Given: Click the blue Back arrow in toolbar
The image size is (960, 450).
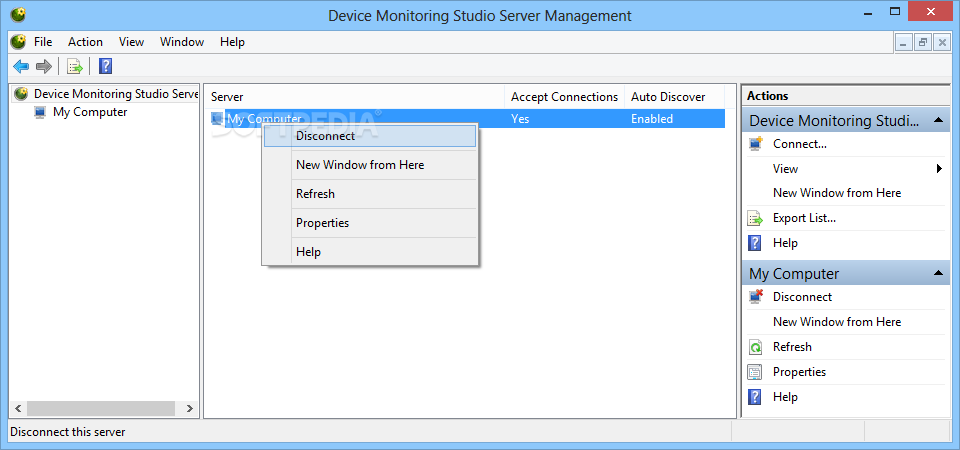Looking at the screenshot, I should (x=21, y=66).
